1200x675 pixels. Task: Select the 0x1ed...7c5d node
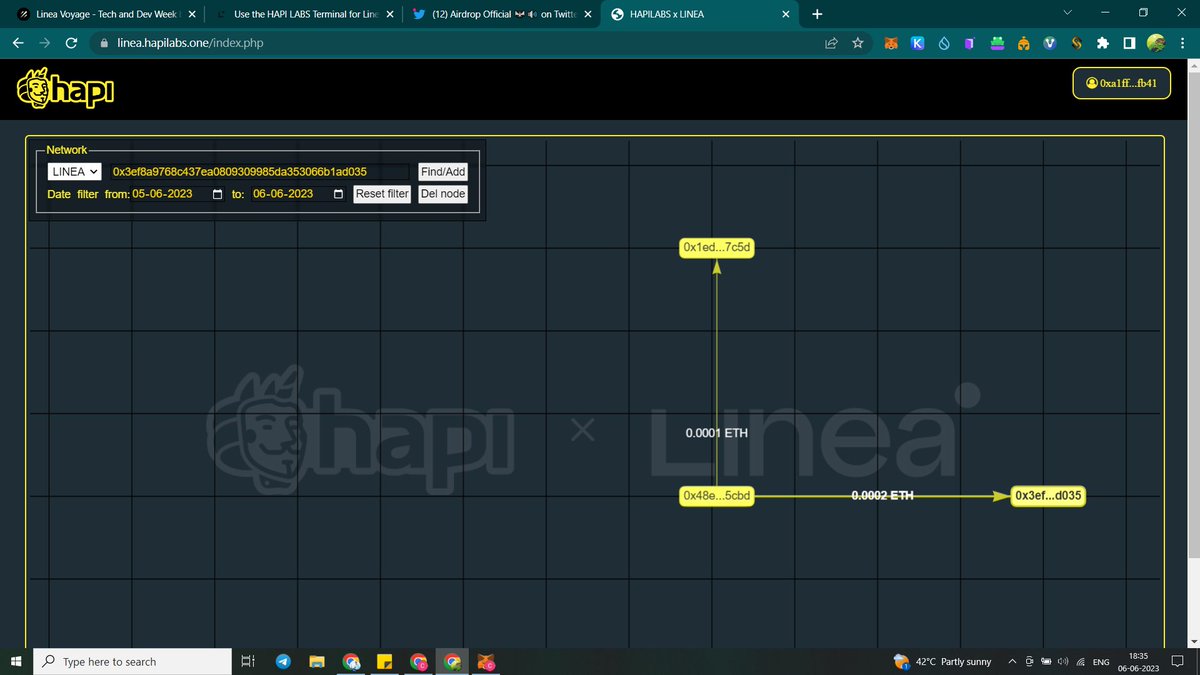point(716,247)
